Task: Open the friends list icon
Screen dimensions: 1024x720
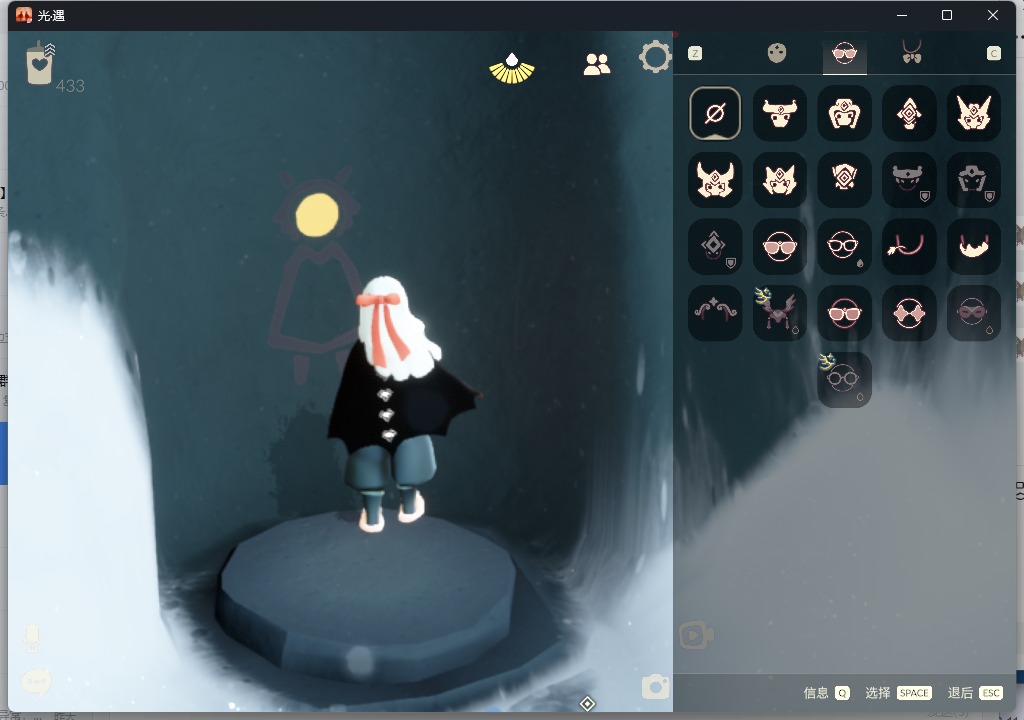Action: pyautogui.click(x=597, y=65)
